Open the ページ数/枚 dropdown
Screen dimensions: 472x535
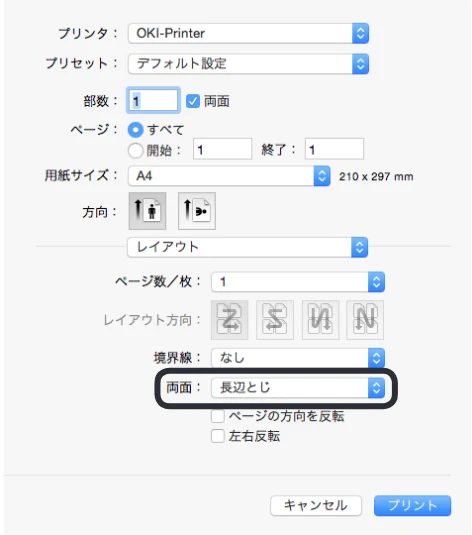click(x=298, y=282)
